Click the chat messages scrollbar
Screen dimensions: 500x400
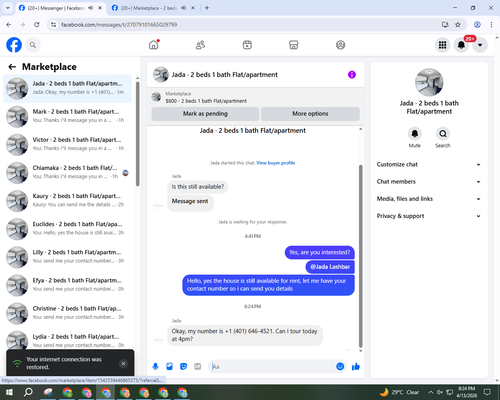pos(360,256)
